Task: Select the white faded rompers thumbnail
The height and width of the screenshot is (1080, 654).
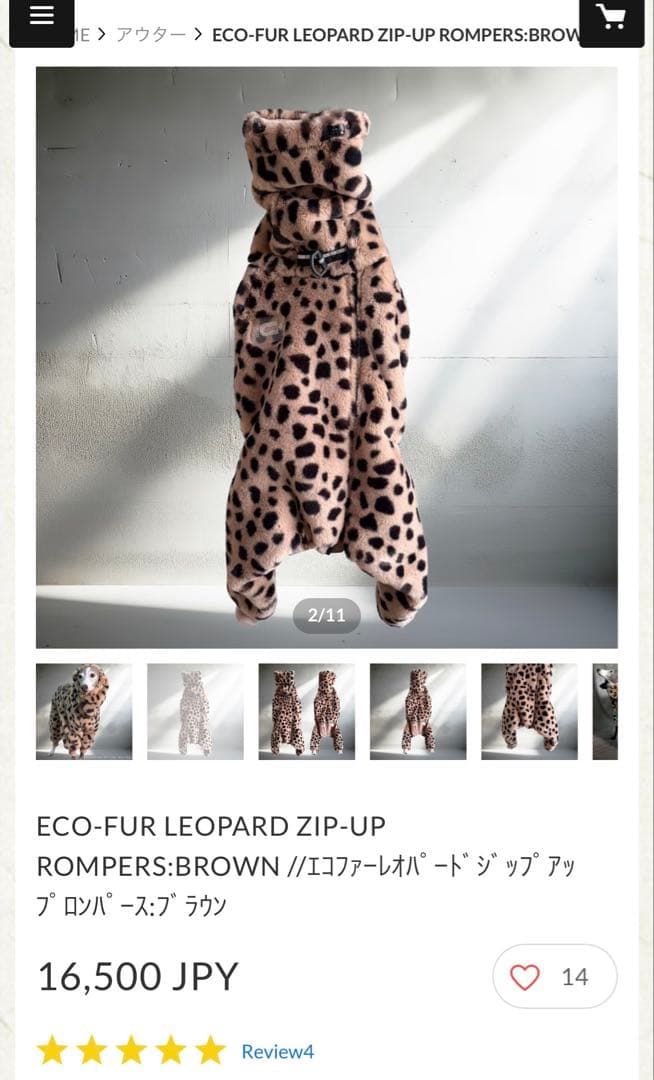Action: pyautogui.click(x=196, y=712)
